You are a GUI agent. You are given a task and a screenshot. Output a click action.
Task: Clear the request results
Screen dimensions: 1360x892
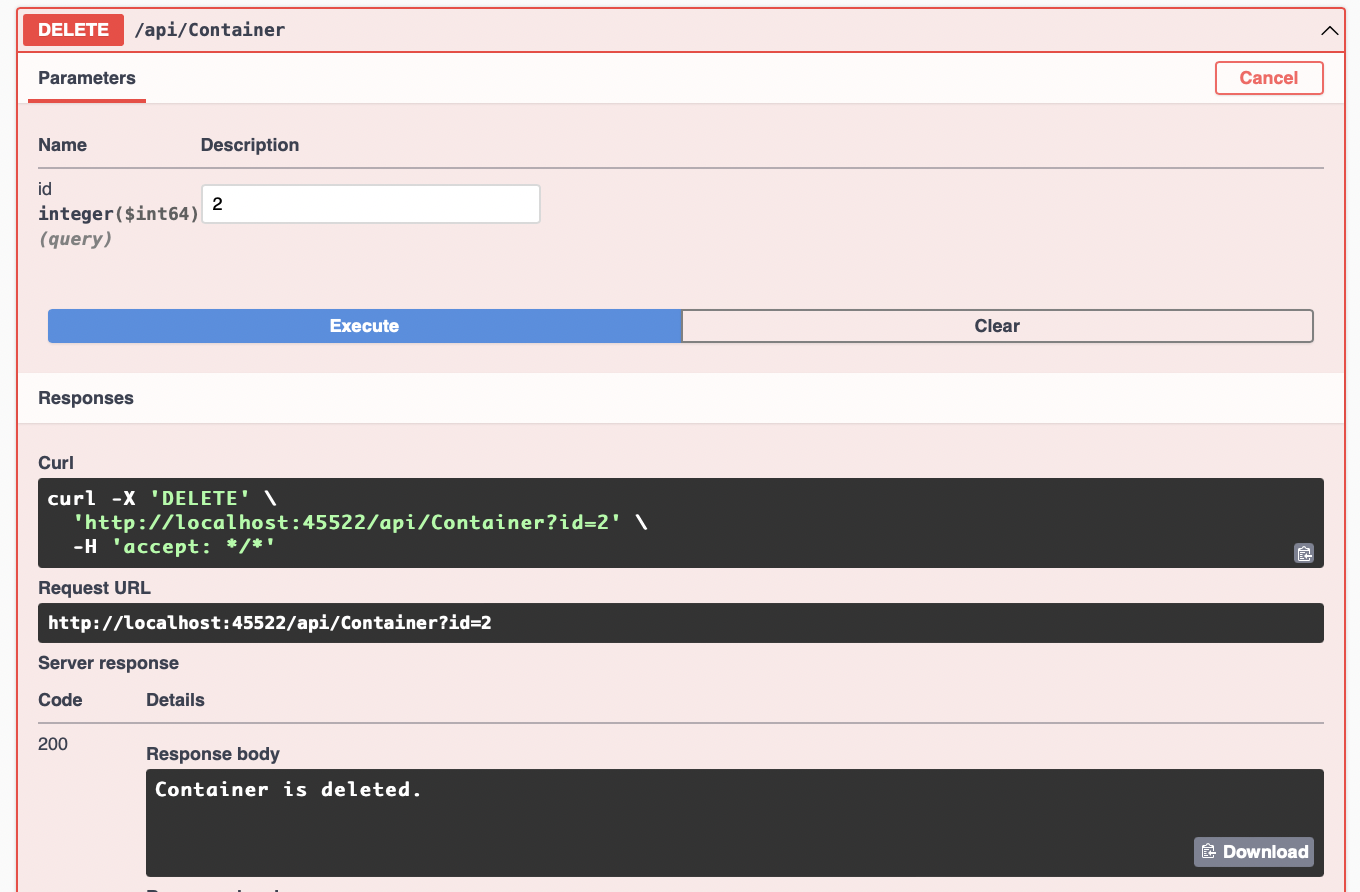click(997, 325)
